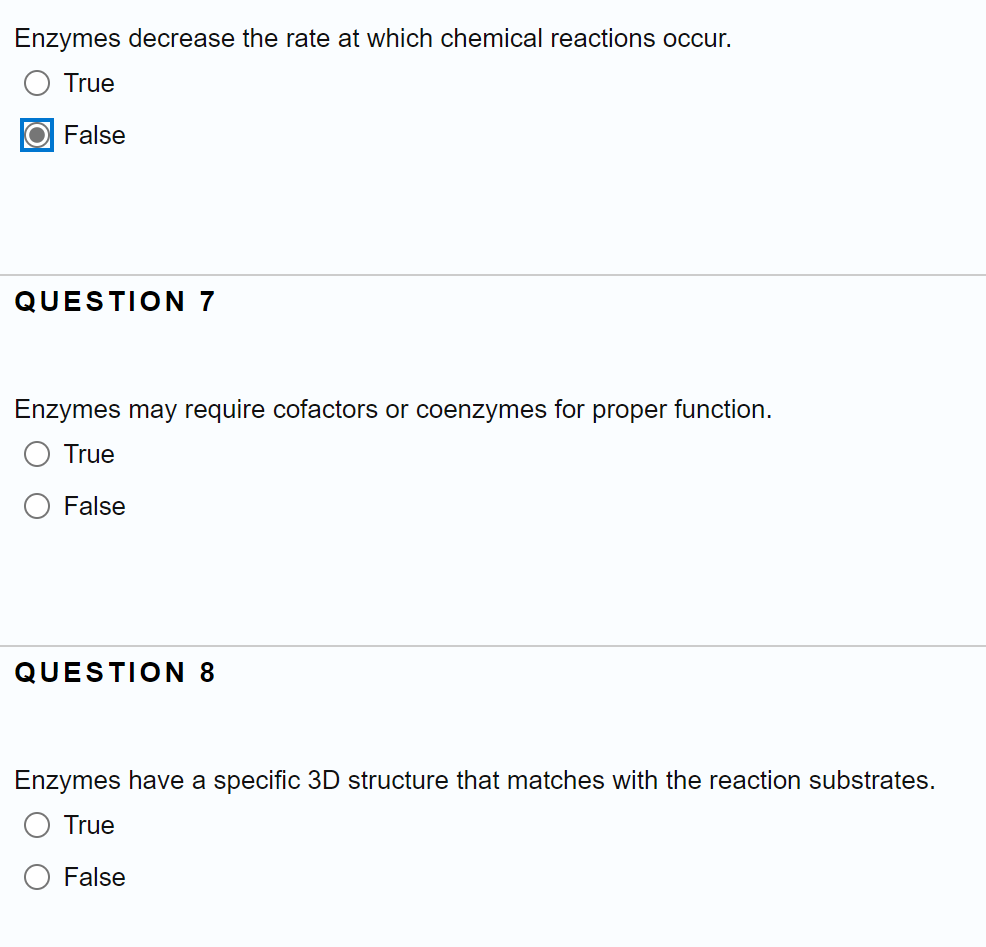Select True for the cofactors question

tap(36, 454)
